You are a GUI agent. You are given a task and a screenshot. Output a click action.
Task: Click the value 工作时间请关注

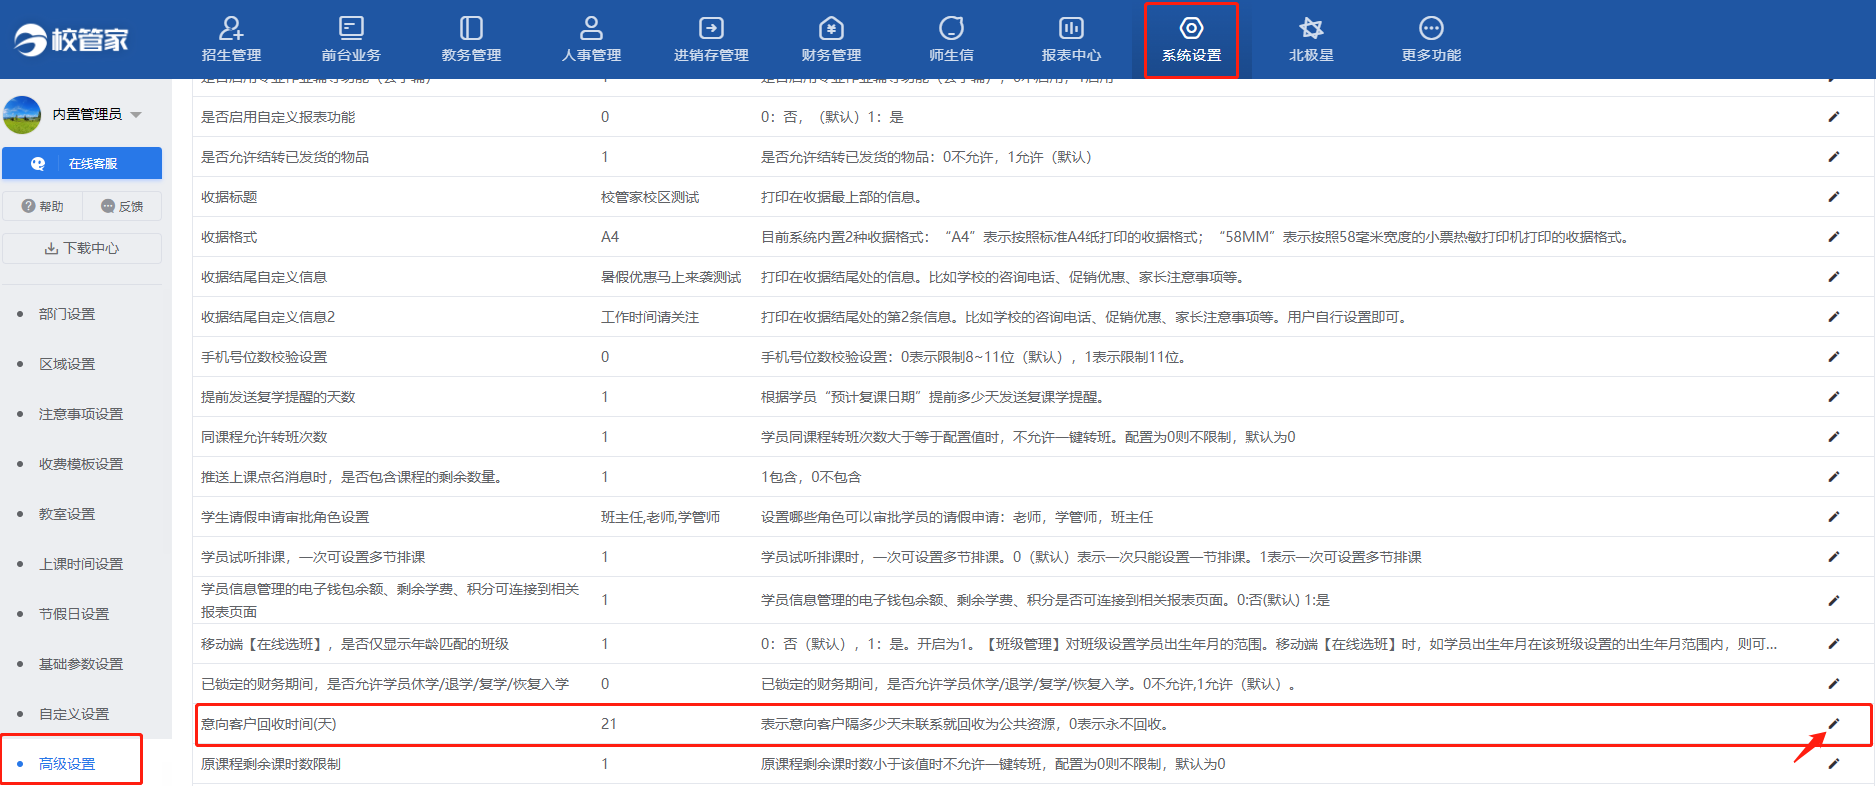650,317
